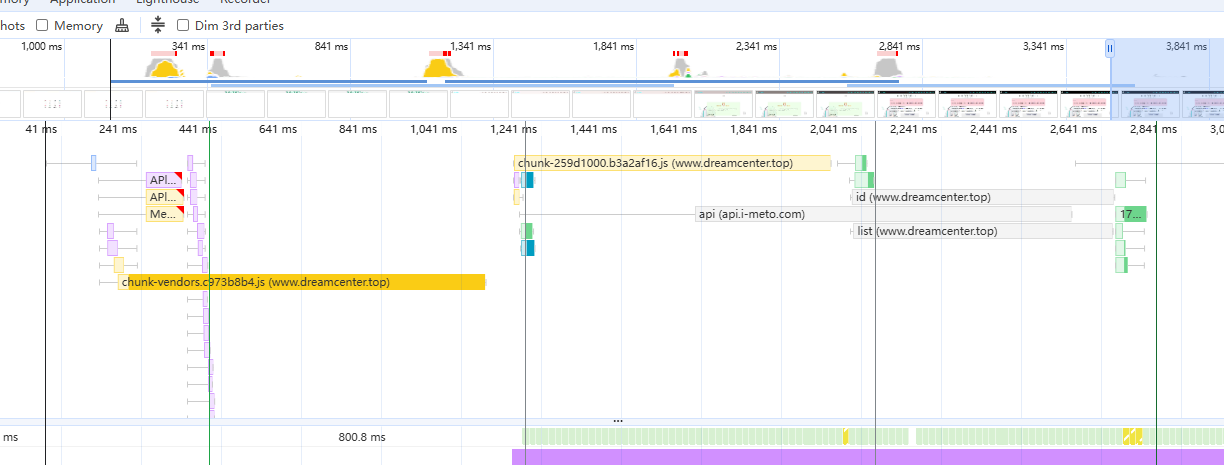This screenshot has height=465, width=1224.
Task: Check the Dim 3rd parties option
Action: click(183, 26)
